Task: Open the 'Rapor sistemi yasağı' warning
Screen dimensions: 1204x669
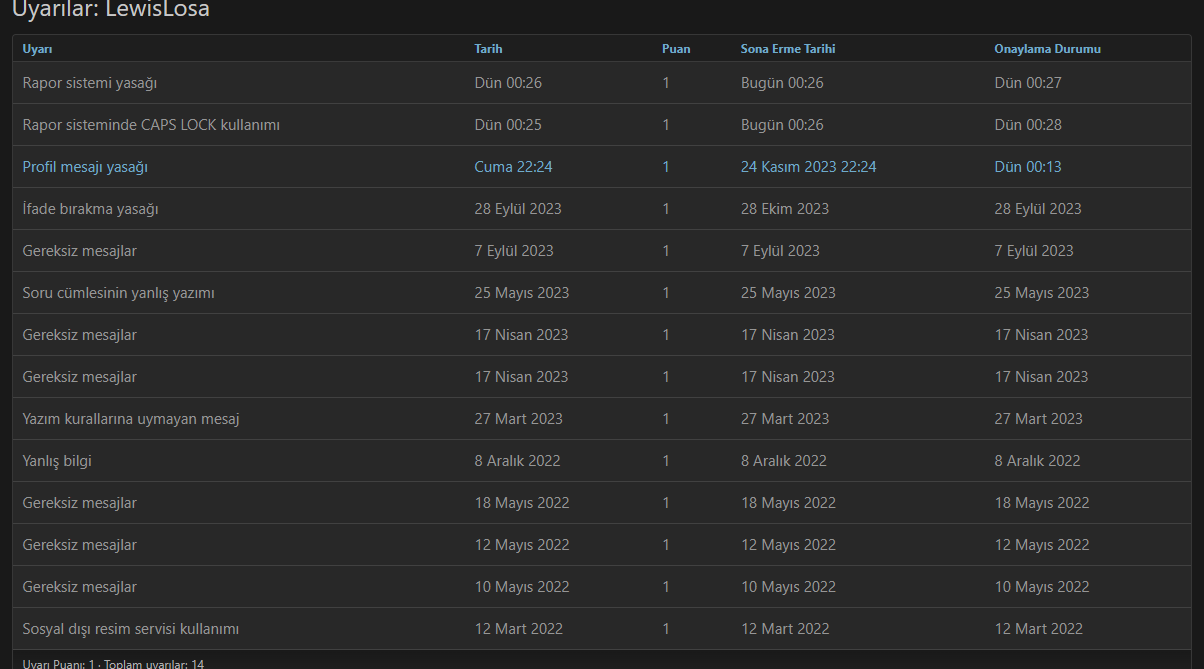Action: coord(90,83)
